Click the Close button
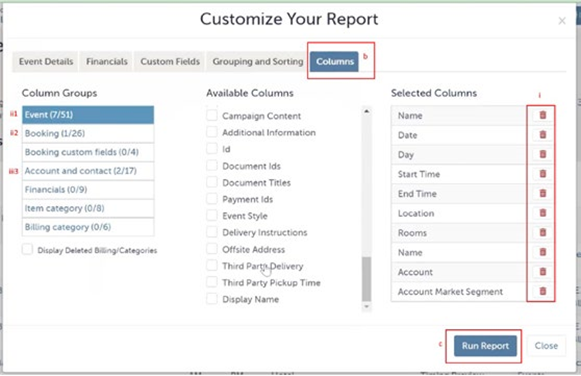 [x=546, y=346]
